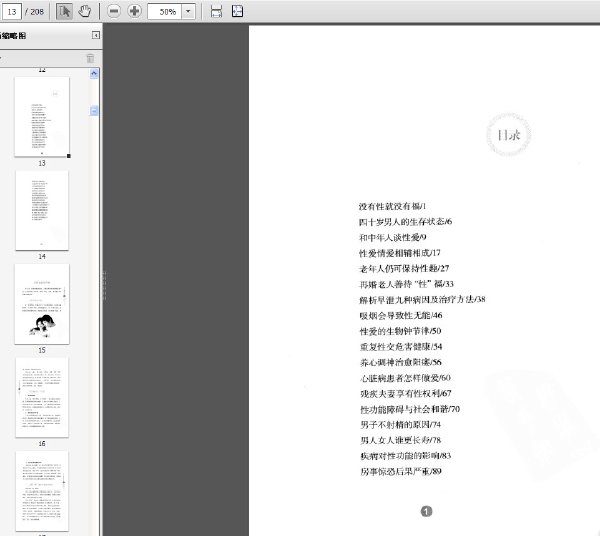This screenshot has height=536, width=600.
Task: Click the entry '残疾夫妻享有性权利/67'
Action: coord(406,393)
